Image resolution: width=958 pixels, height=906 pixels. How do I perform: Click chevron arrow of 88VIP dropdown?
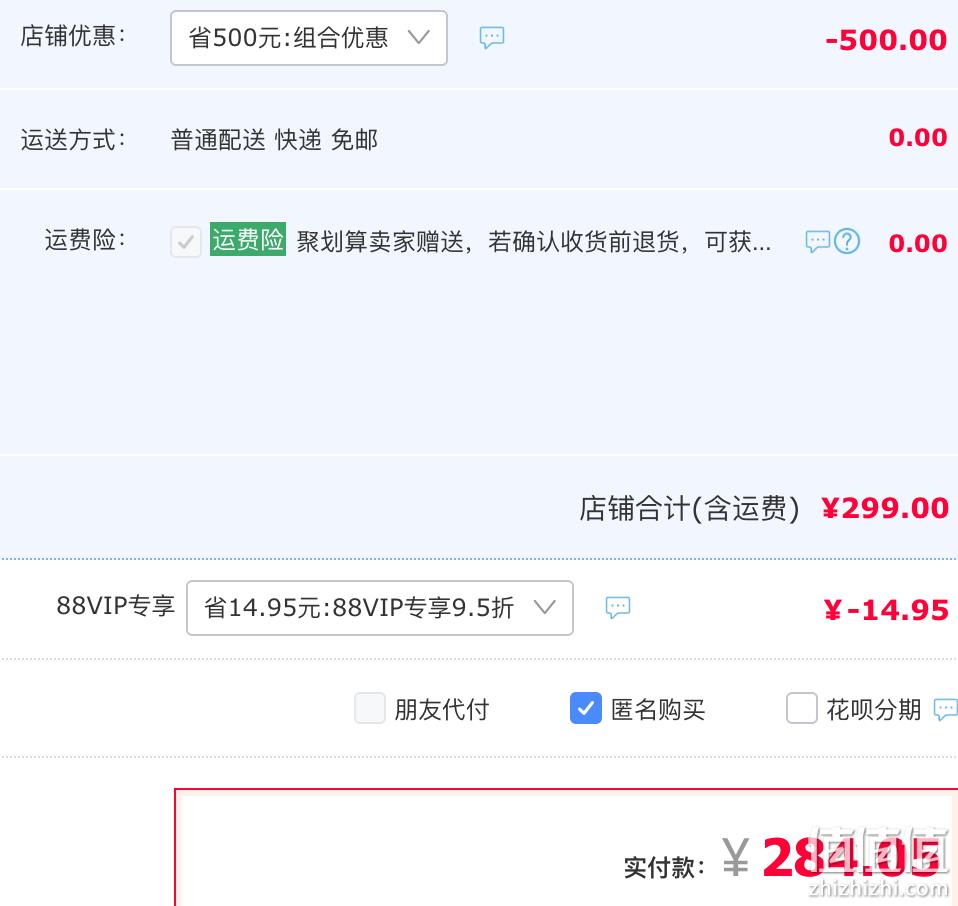point(544,608)
